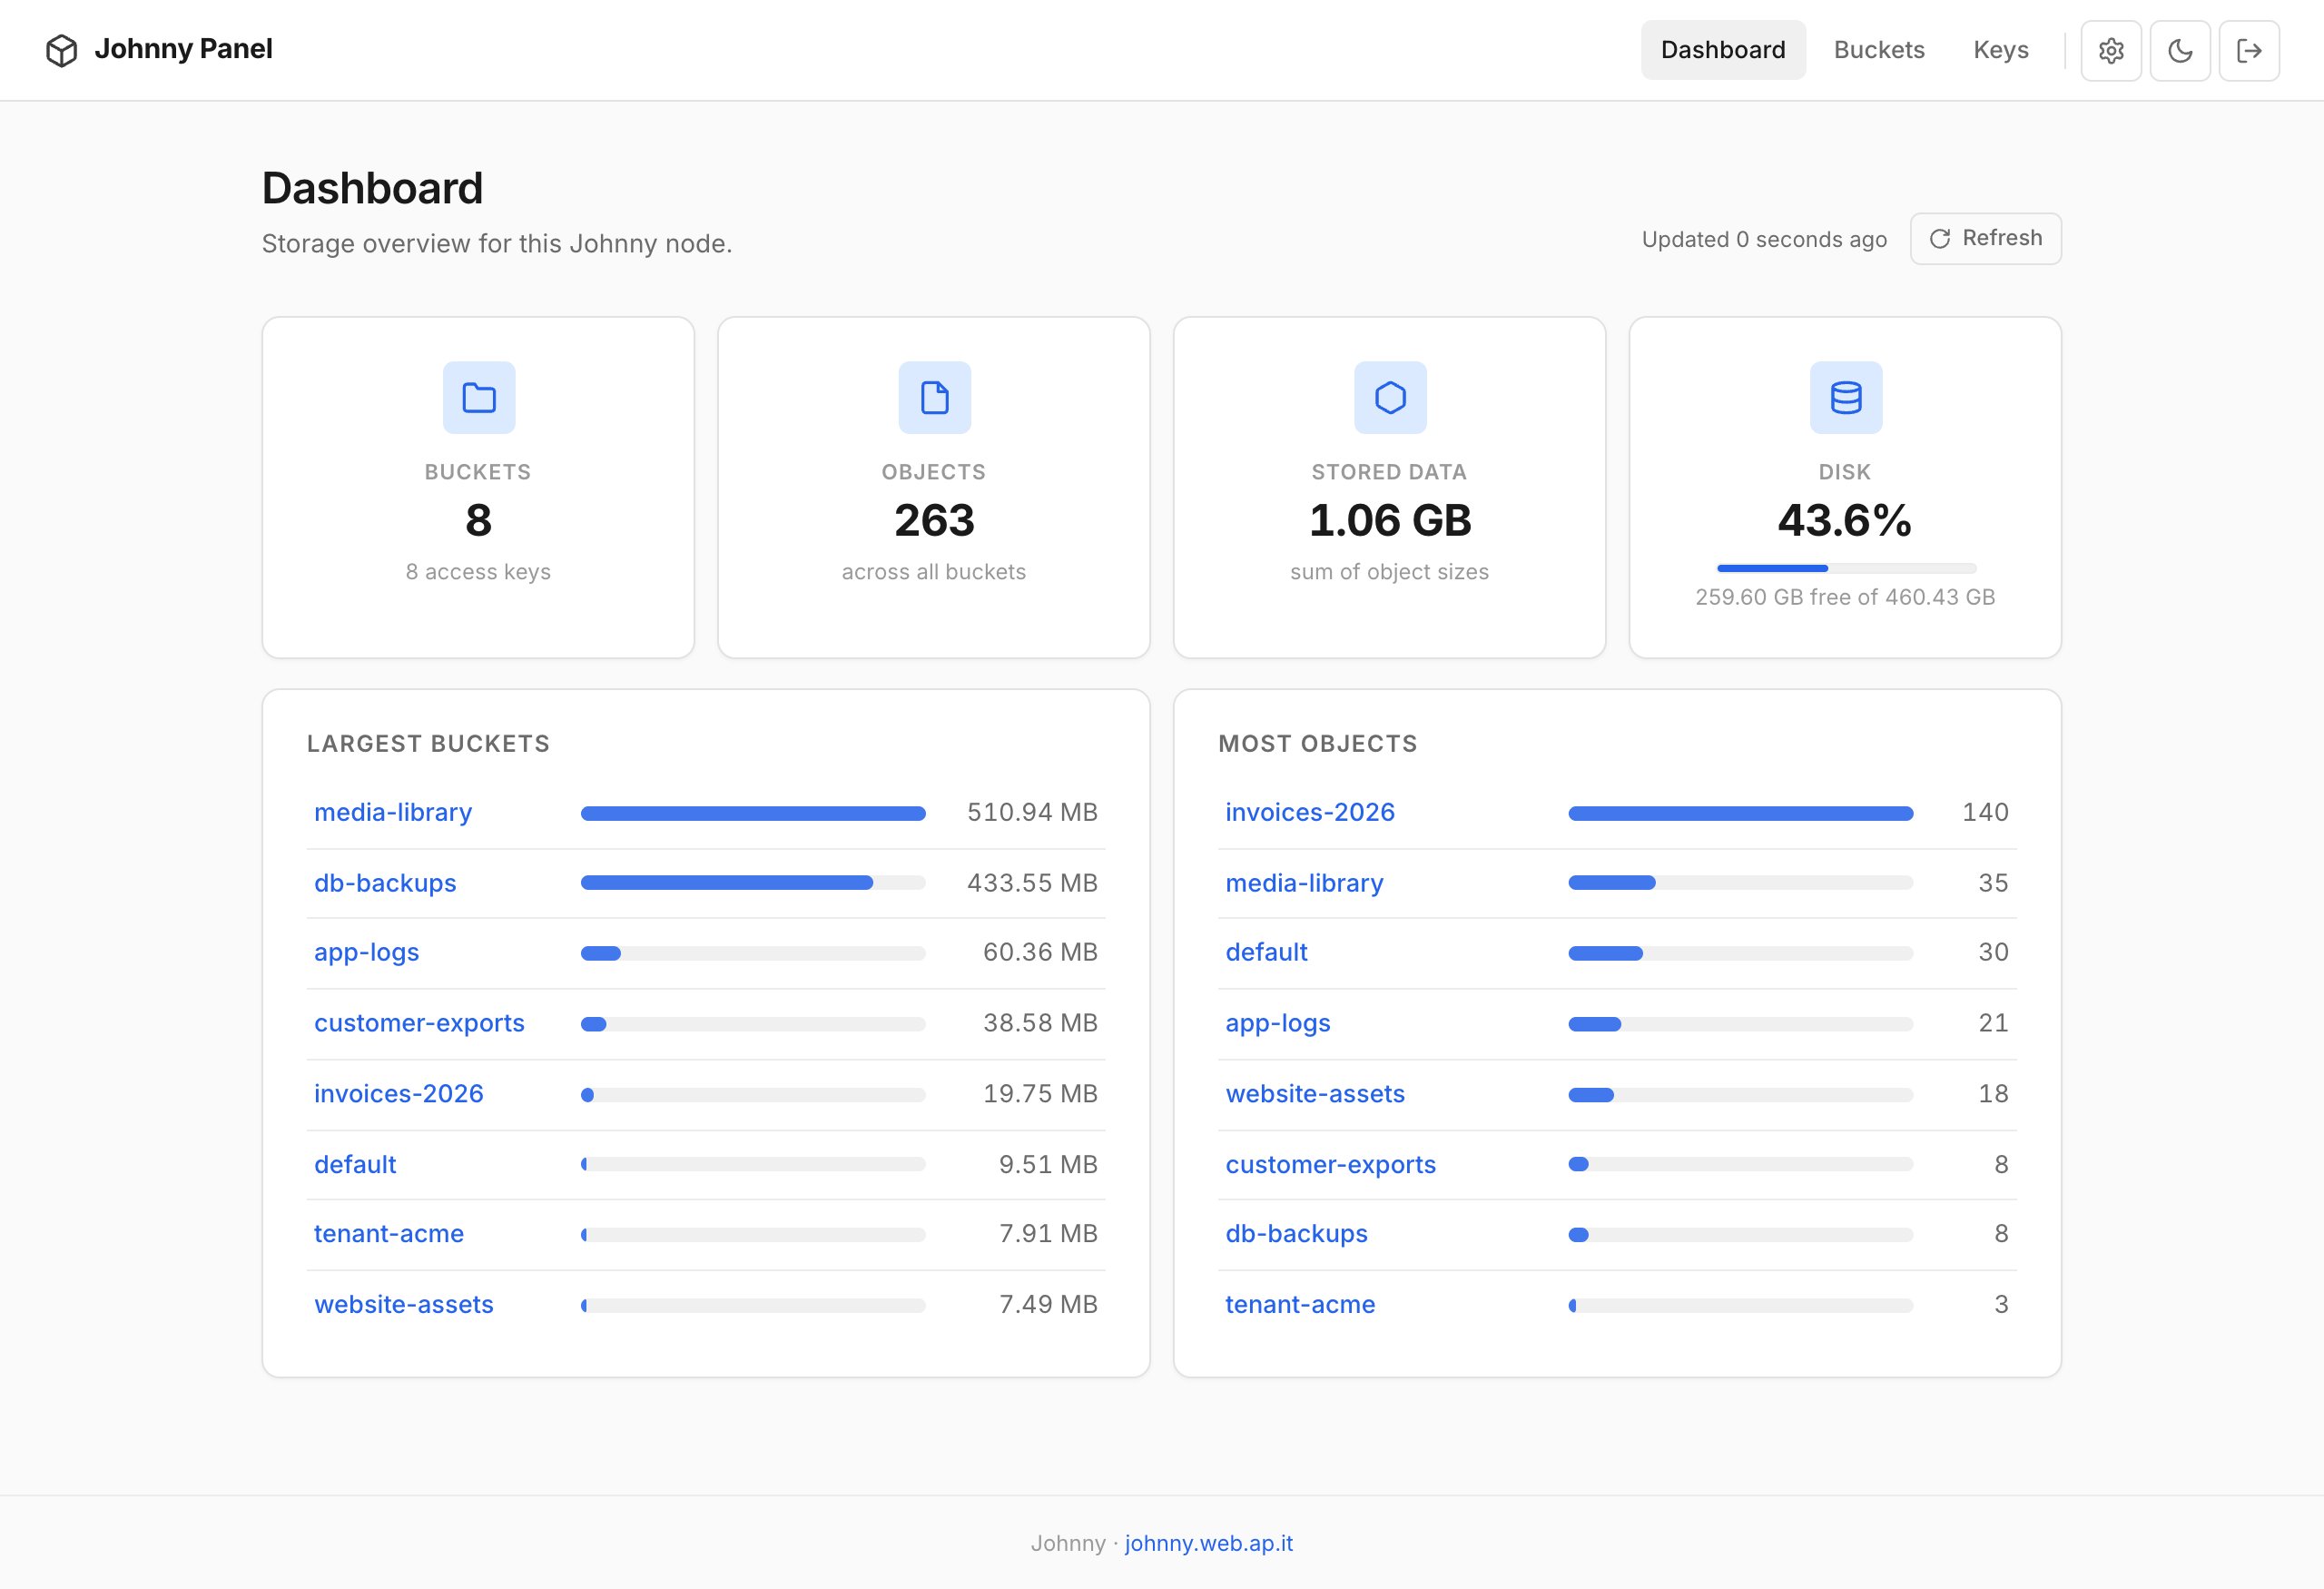
Task: Click the 263 objects count
Action: [x=934, y=520]
